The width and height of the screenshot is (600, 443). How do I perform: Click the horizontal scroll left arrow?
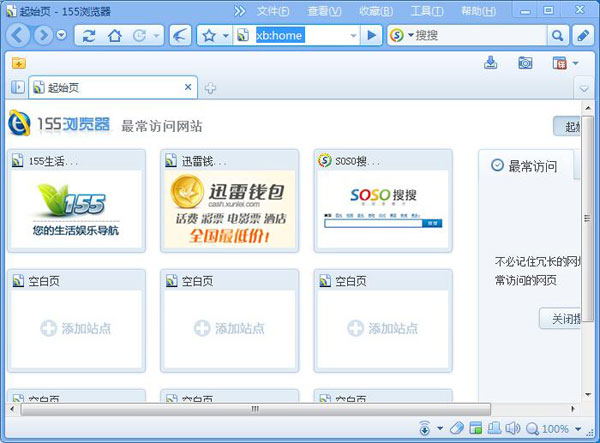point(13,409)
